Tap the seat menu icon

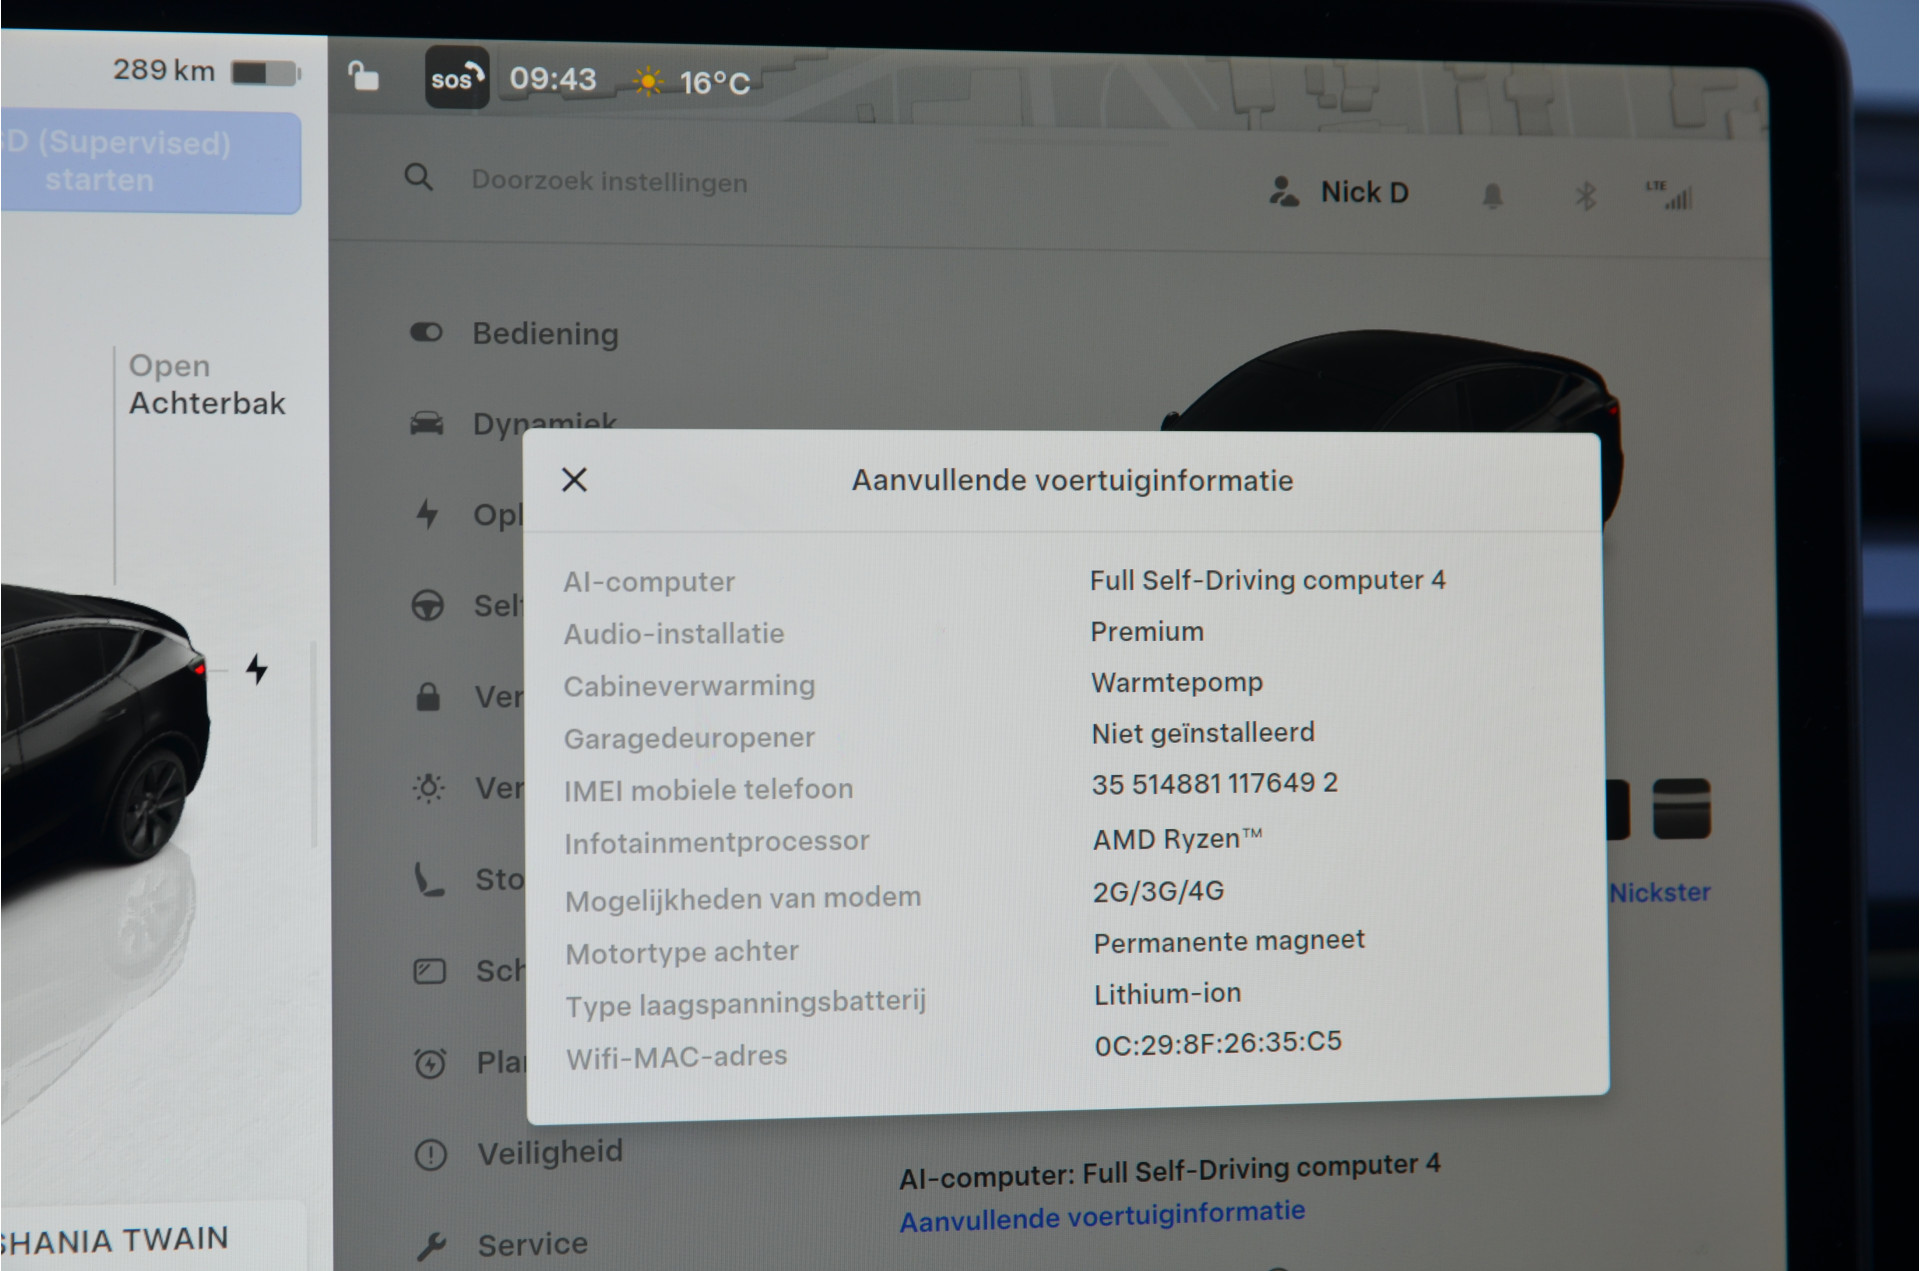(x=429, y=880)
